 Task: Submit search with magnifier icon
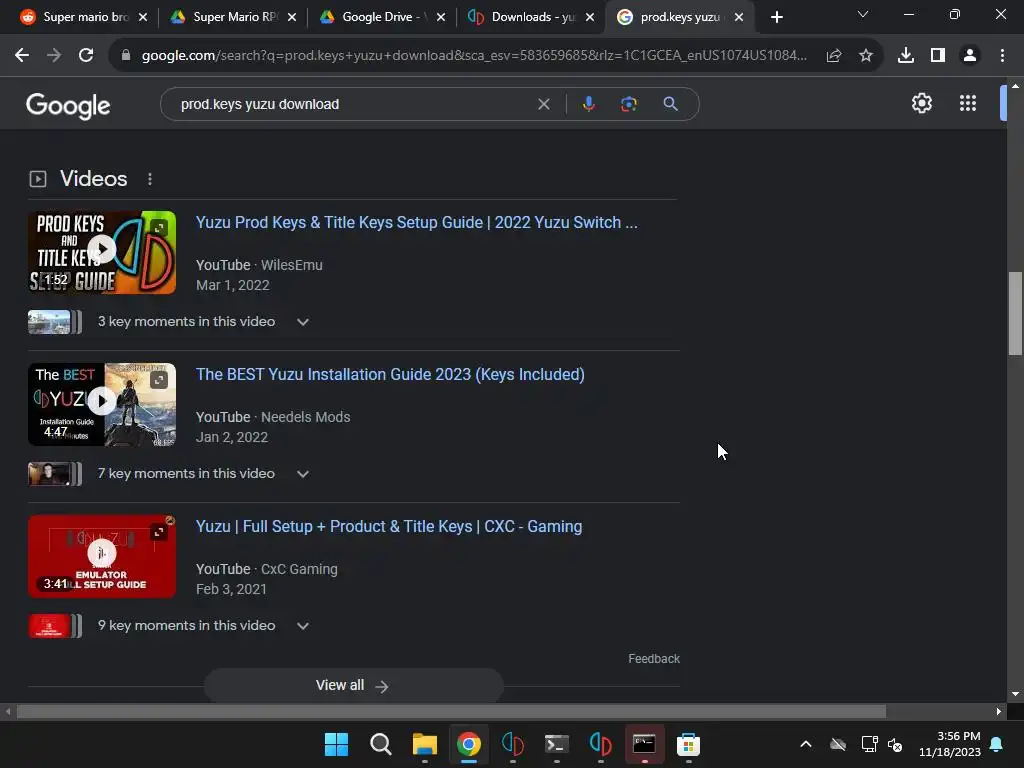click(x=670, y=104)
